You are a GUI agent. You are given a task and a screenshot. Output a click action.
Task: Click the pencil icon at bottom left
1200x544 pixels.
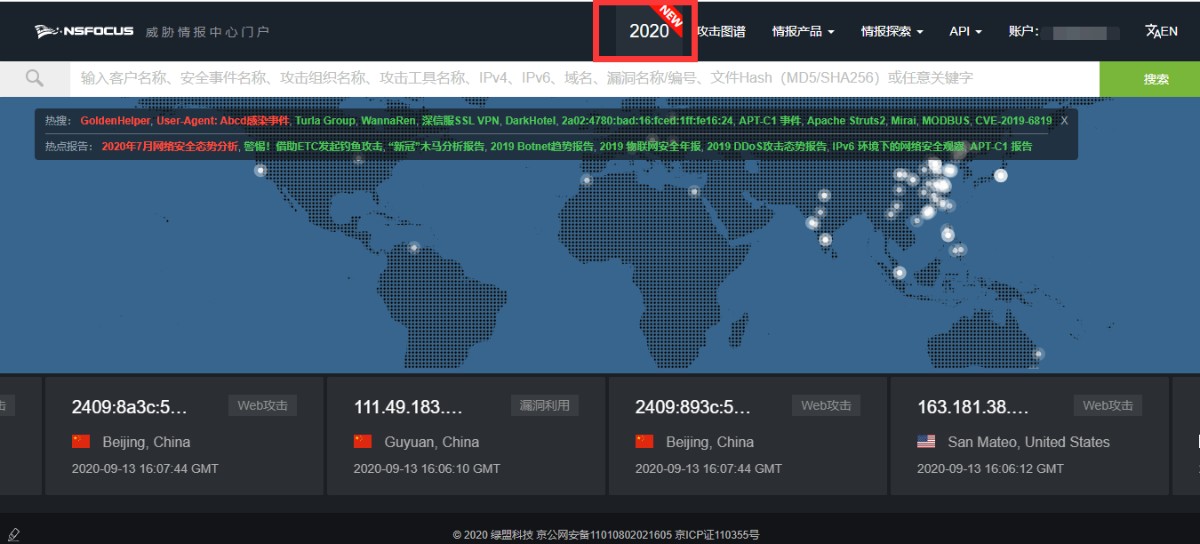pos(13,534)
